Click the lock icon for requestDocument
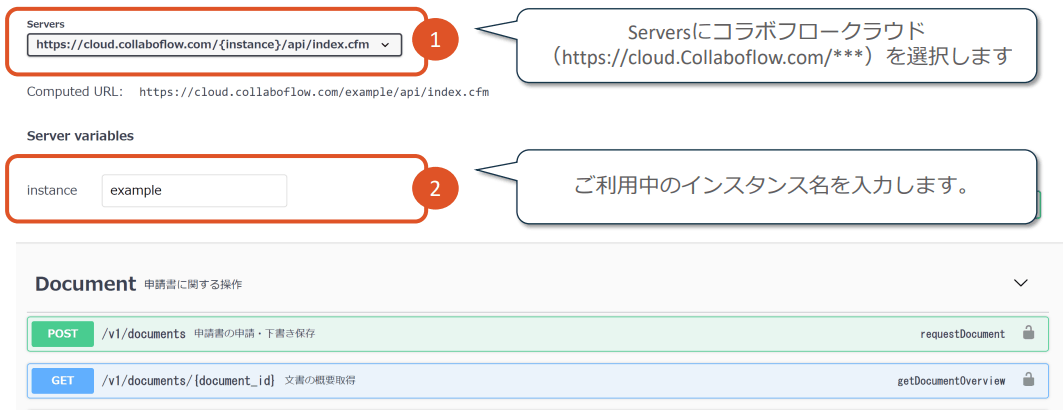 coord(1028,333)
